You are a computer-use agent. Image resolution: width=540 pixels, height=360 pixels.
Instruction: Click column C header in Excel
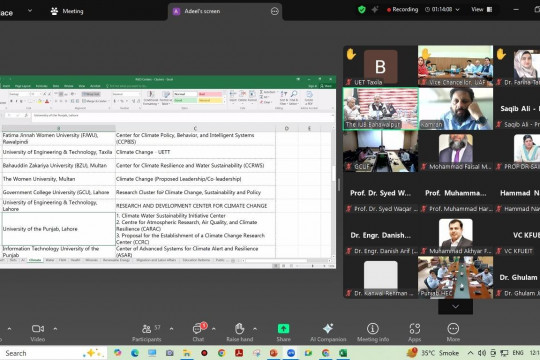(195, 128)
